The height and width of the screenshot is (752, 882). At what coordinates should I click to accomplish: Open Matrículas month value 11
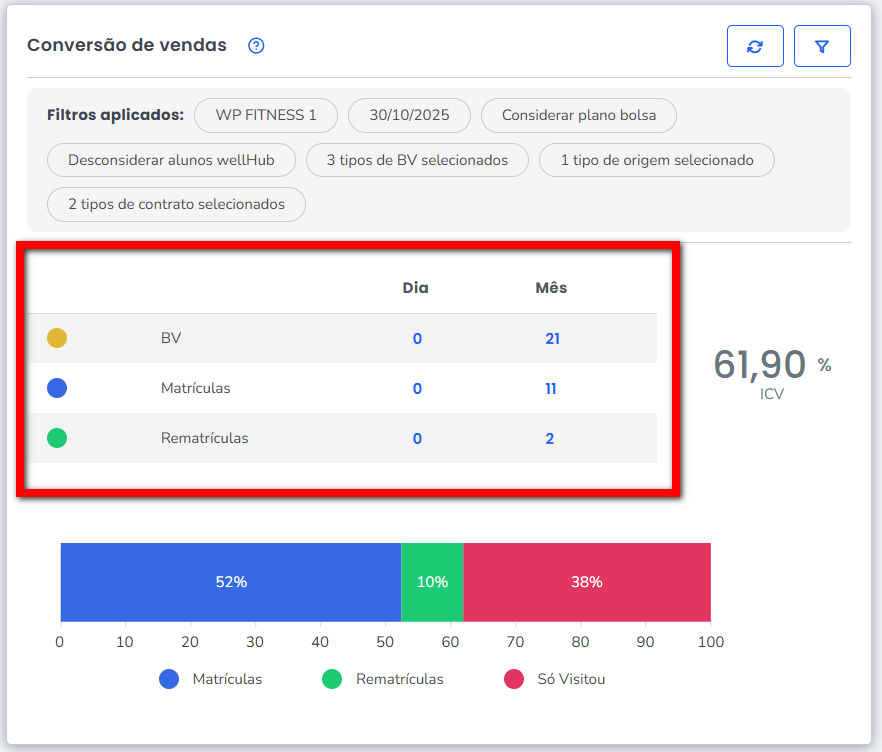551,388
